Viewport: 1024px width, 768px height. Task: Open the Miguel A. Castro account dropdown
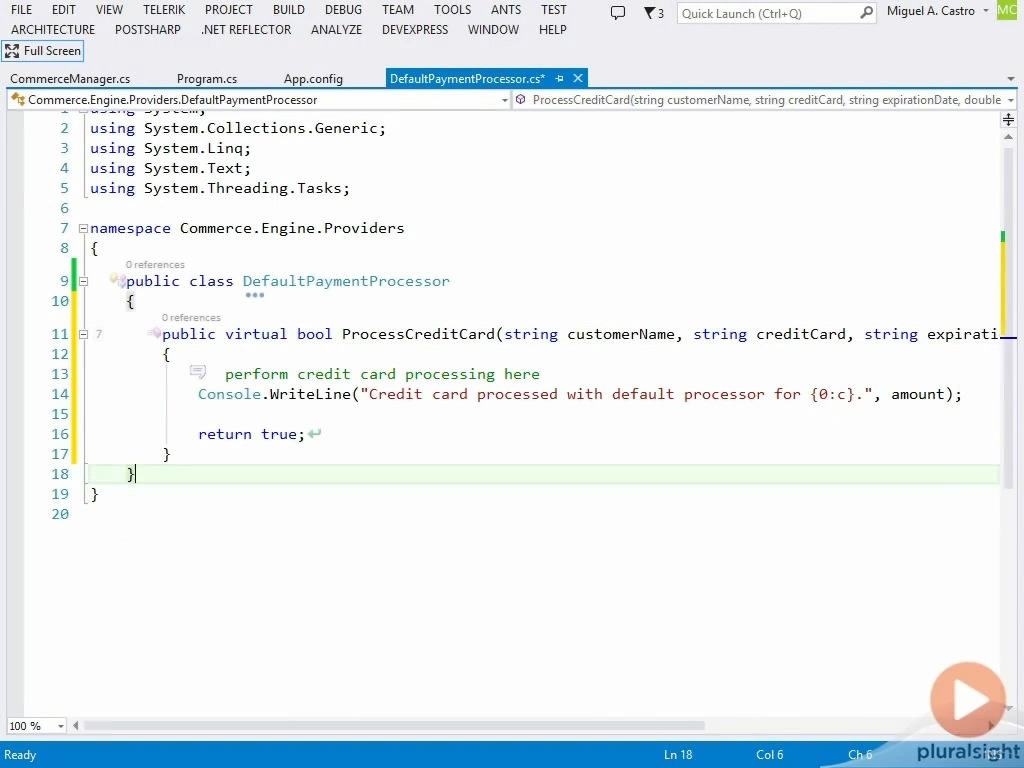pyautogui.click(x=937, y=11)
